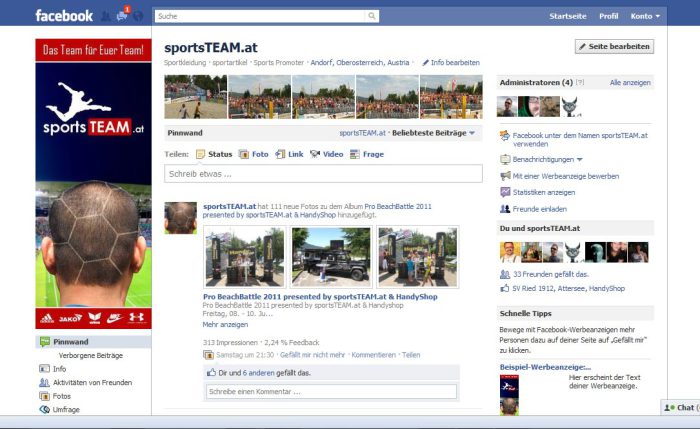Open Pro BeachBattle 2011 album title link
Image resolution: width=700 pixels, height=429 pixels.
pos(320,296)
